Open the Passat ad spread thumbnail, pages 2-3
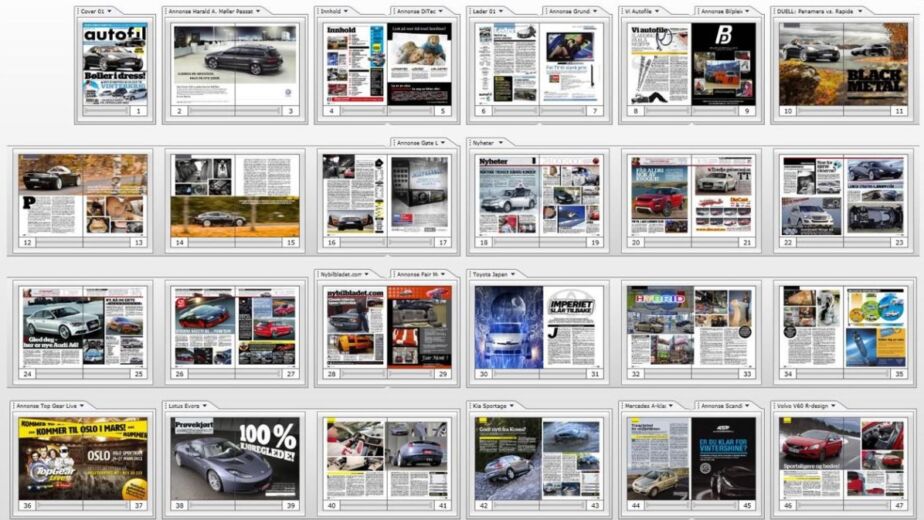924x520 pixels. [235, 64]
